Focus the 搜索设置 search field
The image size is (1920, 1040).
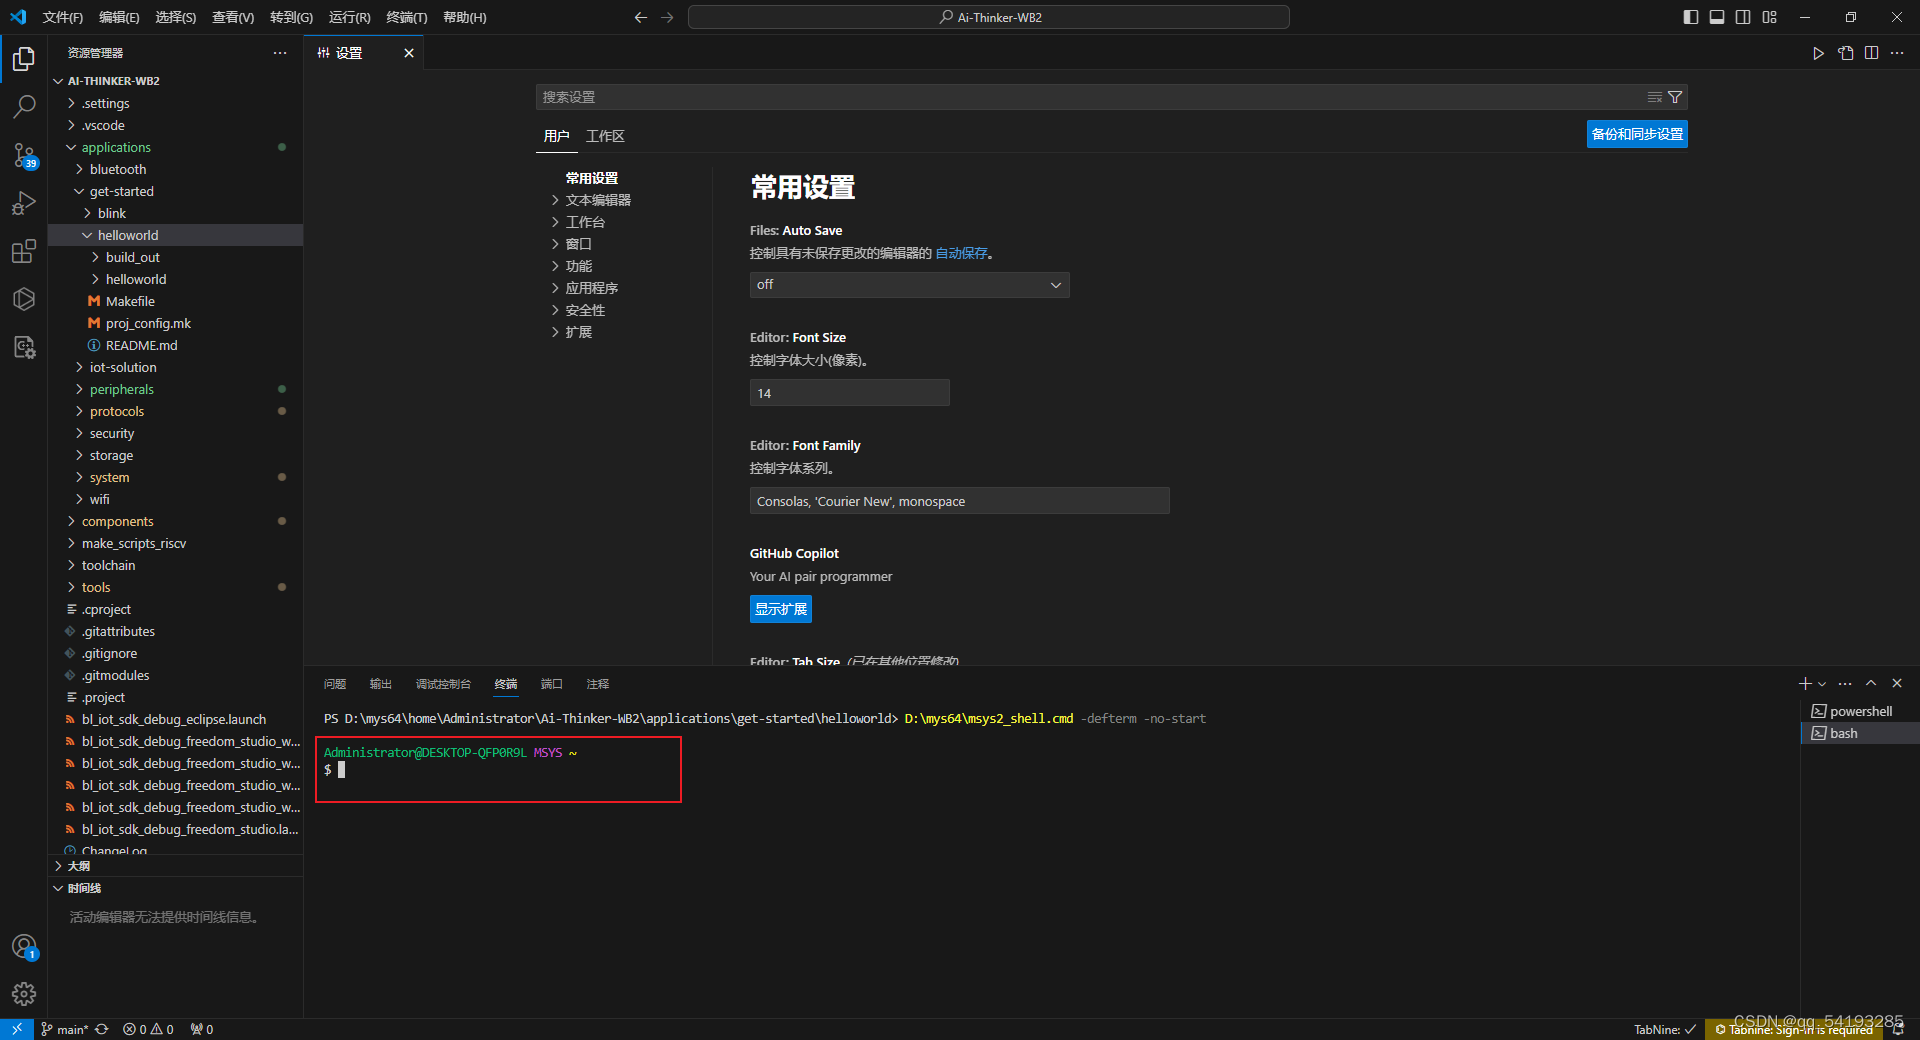tap(1090, 97)
